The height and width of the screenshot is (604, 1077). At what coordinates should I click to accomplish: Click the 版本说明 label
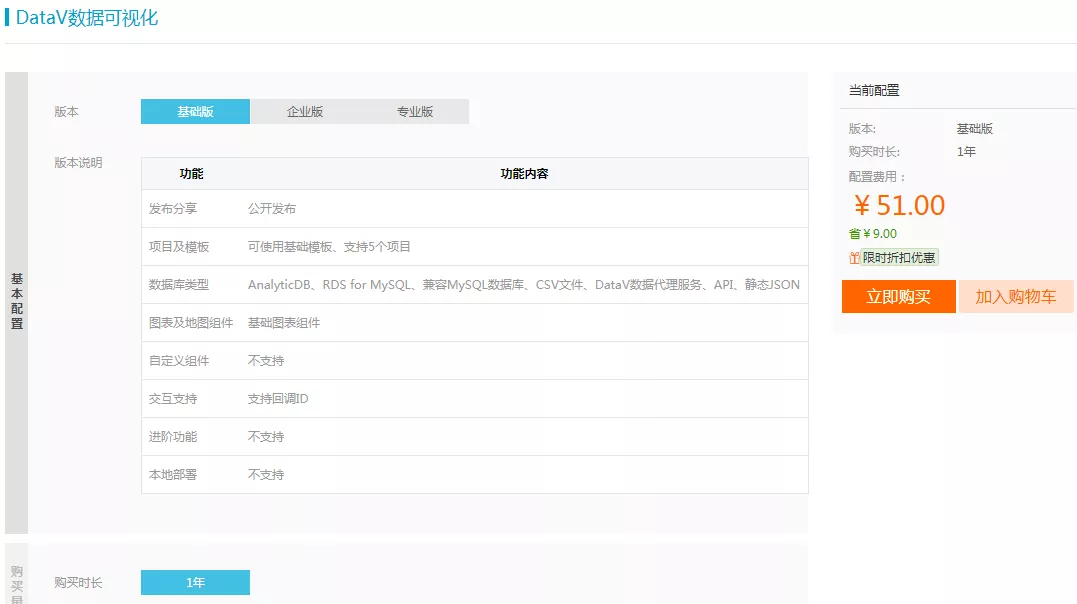click(78, 163)
